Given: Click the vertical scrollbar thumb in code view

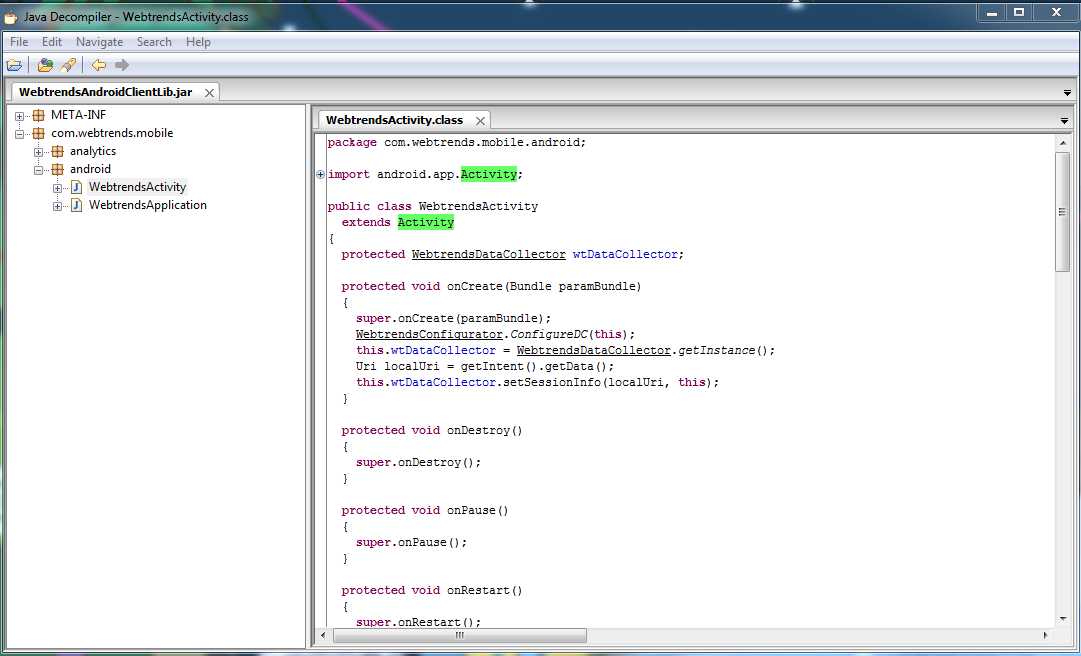Looking at the screenshot, I should tap(1062, 212).
